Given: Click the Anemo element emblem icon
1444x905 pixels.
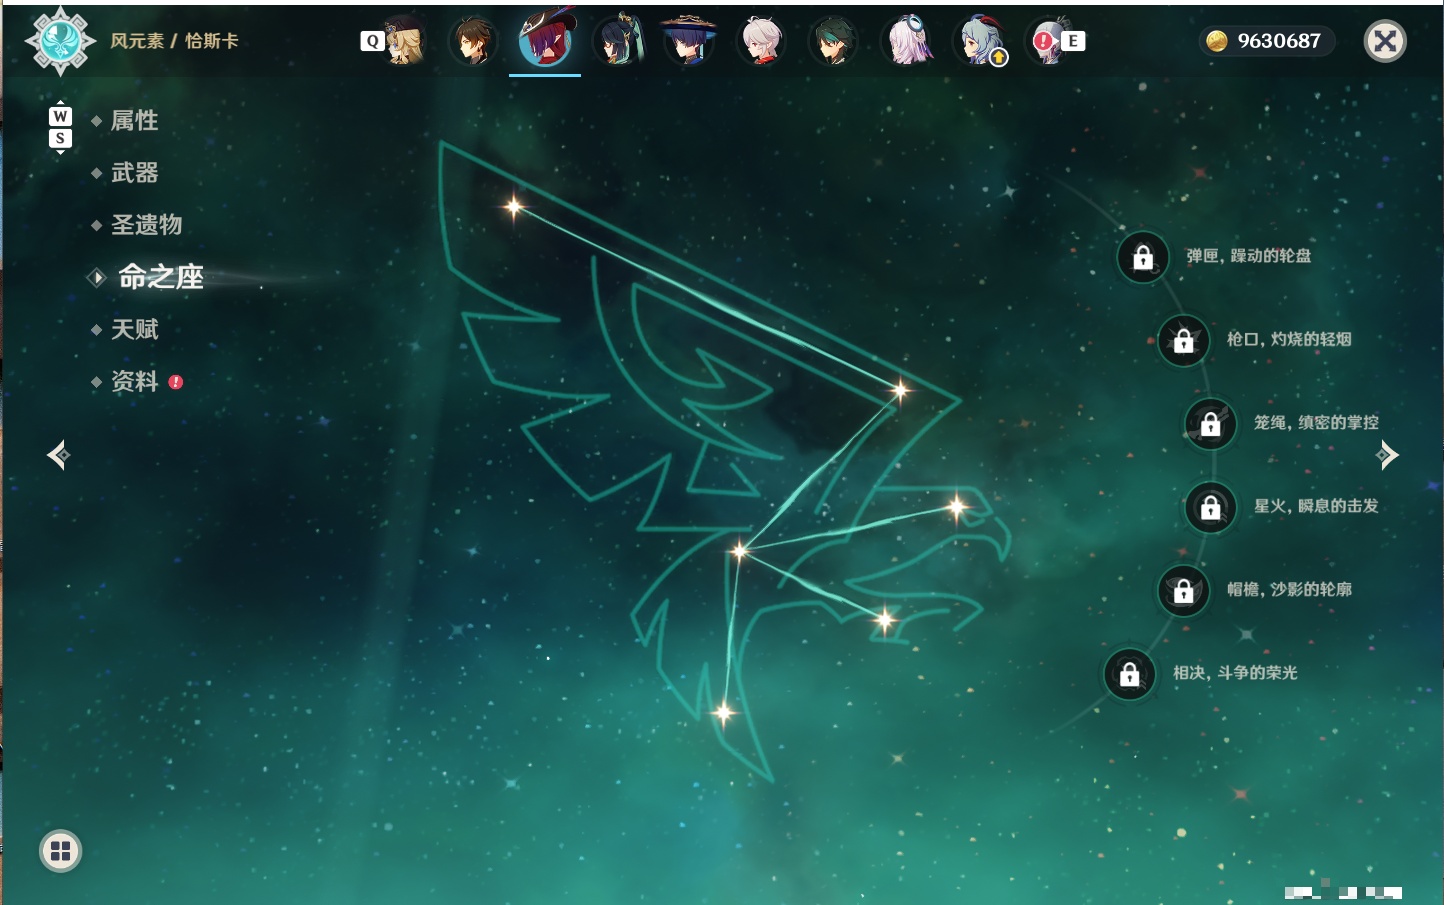Looking at the screenshot, I should click(x=61, y=41).
